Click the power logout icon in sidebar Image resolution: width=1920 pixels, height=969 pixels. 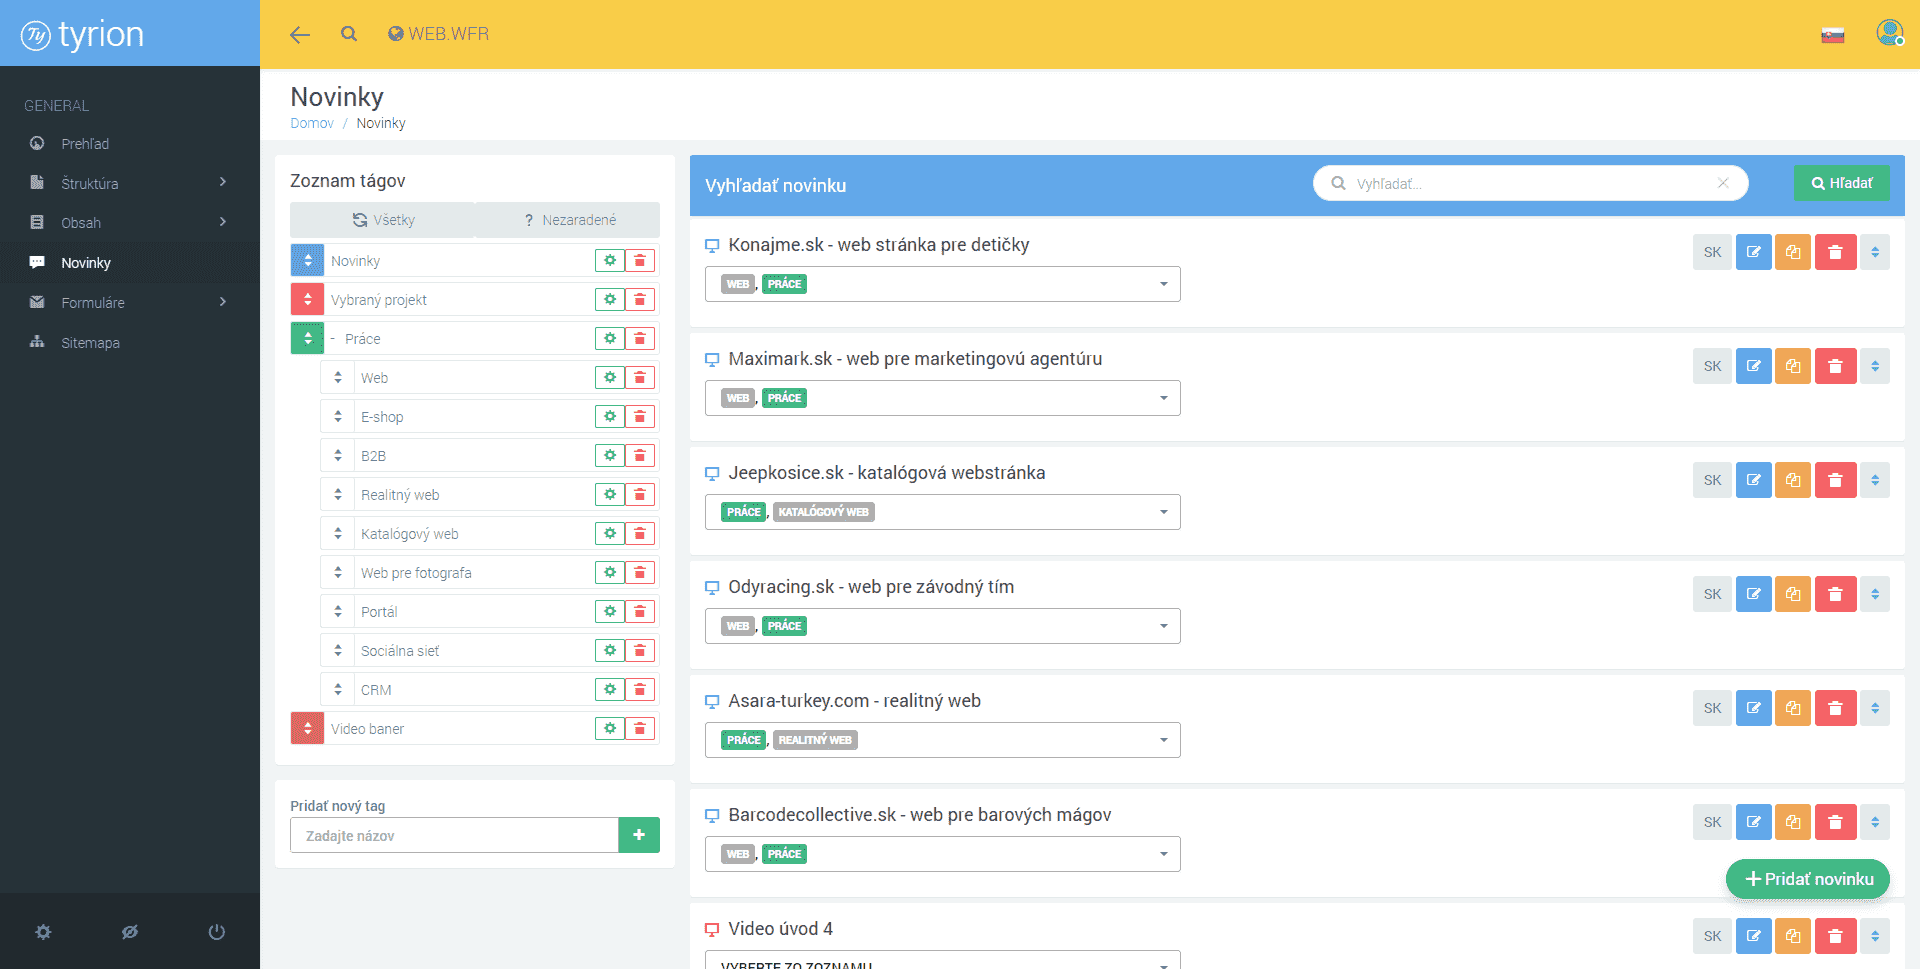216,932
